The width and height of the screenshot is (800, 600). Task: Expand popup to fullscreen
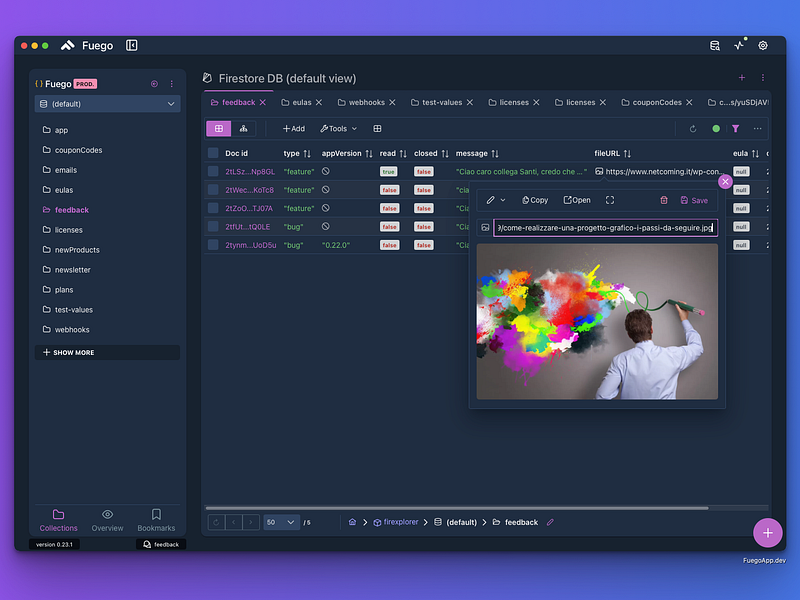(610, 200)
